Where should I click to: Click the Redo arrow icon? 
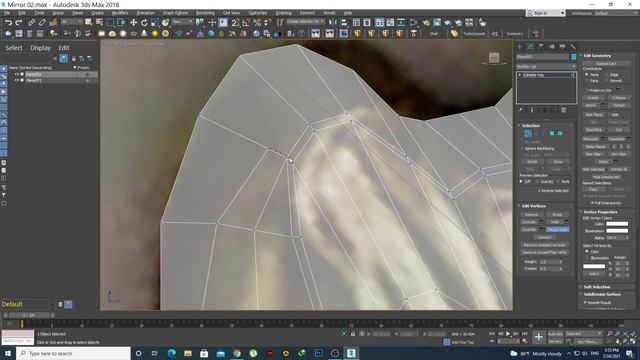(x=19, y=22)
